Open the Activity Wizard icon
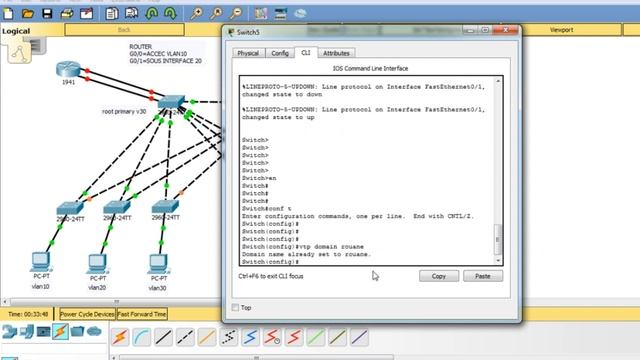 point(87,14)
